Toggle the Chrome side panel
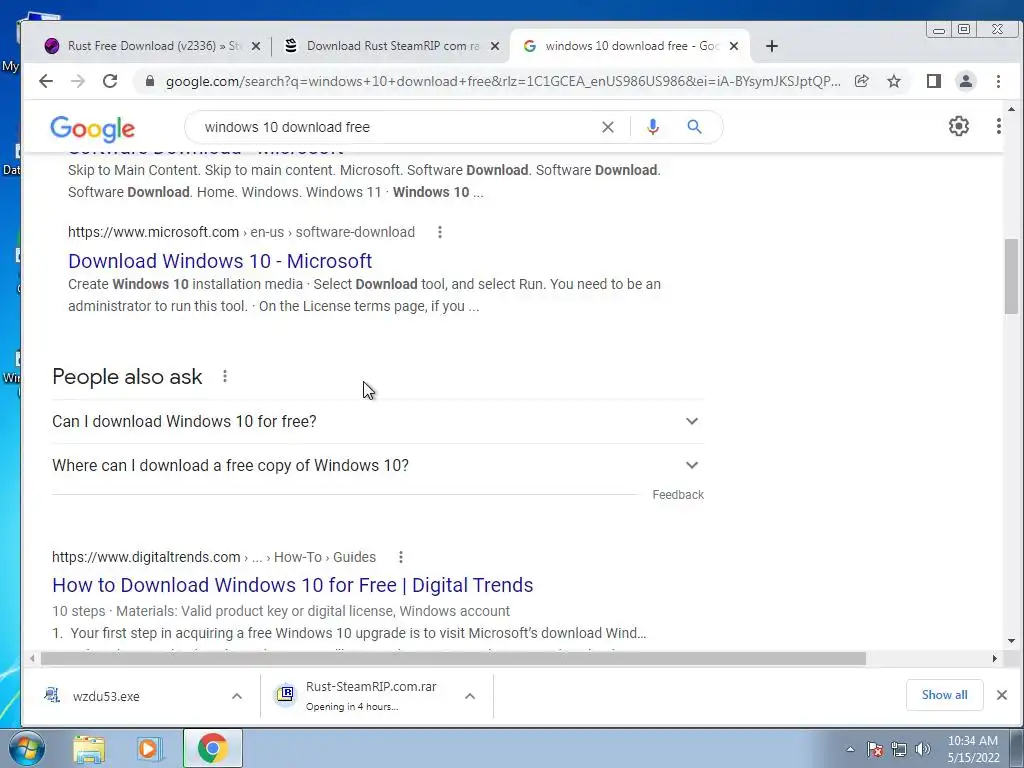This screenshot has width=1024, height=768. [933, 81]
